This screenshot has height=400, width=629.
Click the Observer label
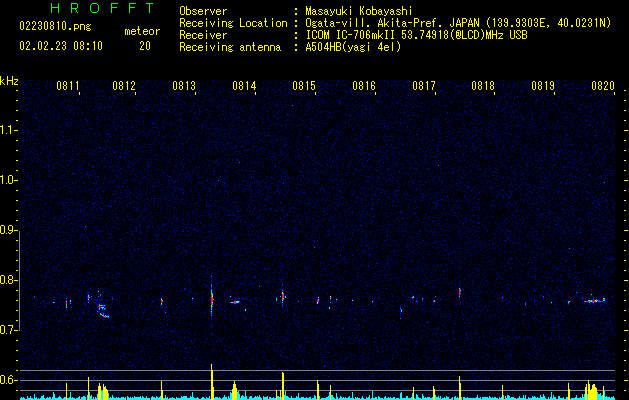click(x=203, y=11)
